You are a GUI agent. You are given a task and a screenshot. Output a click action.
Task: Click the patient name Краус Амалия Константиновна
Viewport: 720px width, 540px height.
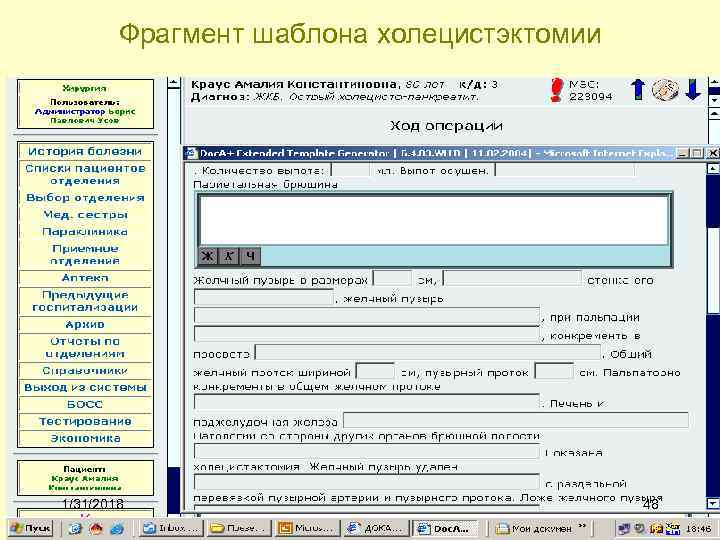pyautogui.click(x=294, y=84)
